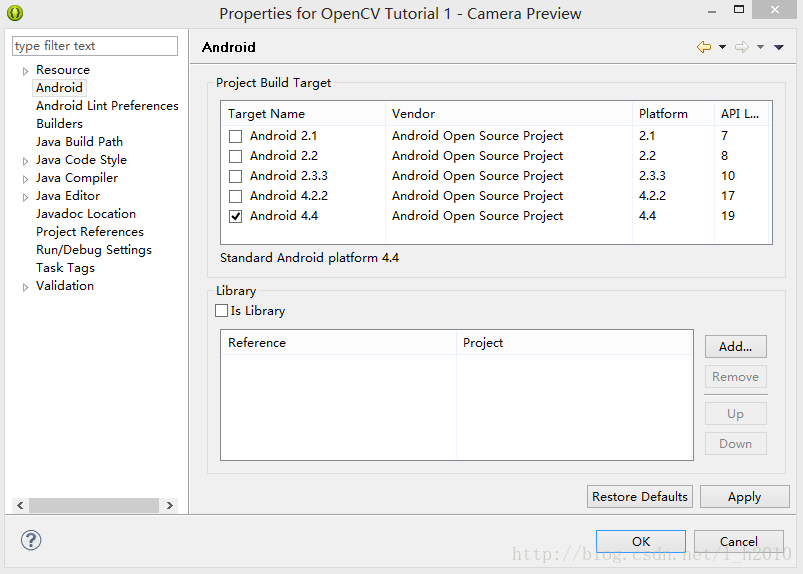Image resolution: width=803 pixels, height=574 pixels.
Task: Expand the Java Compiler node
Action: click(25, 179)
